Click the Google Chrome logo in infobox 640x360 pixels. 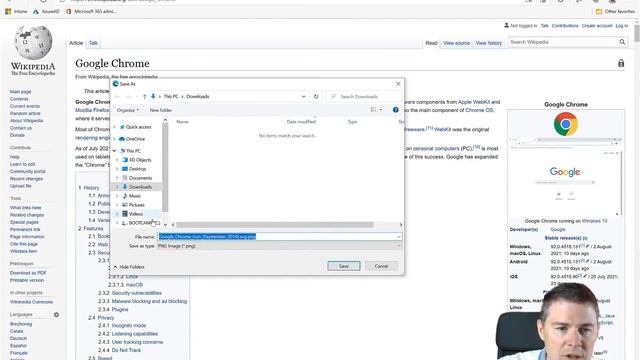[x=566, y=124]
